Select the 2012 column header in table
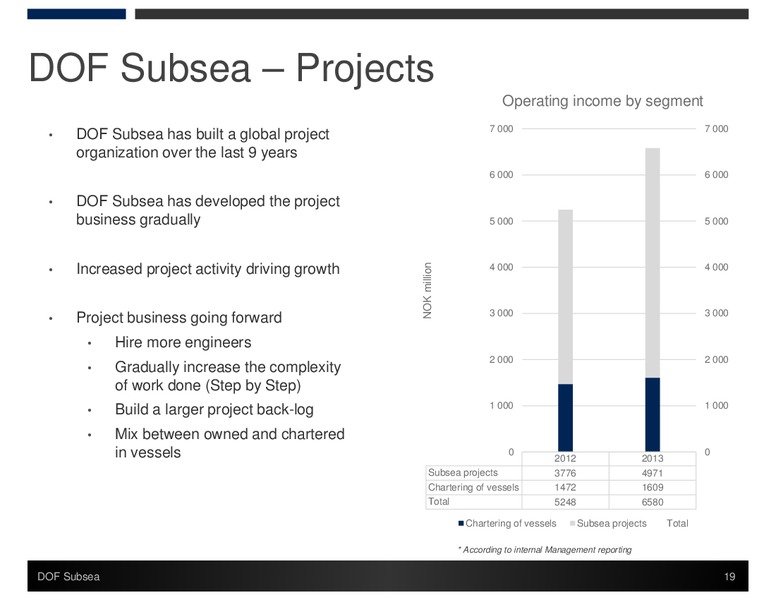 [565, 458]
